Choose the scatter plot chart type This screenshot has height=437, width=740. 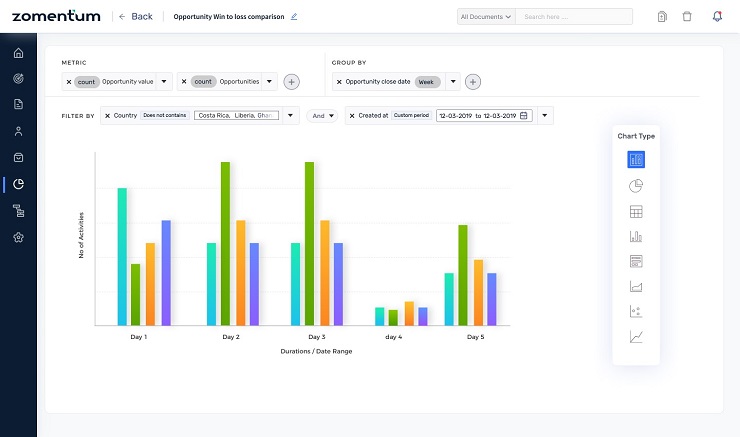click(636, 311)
